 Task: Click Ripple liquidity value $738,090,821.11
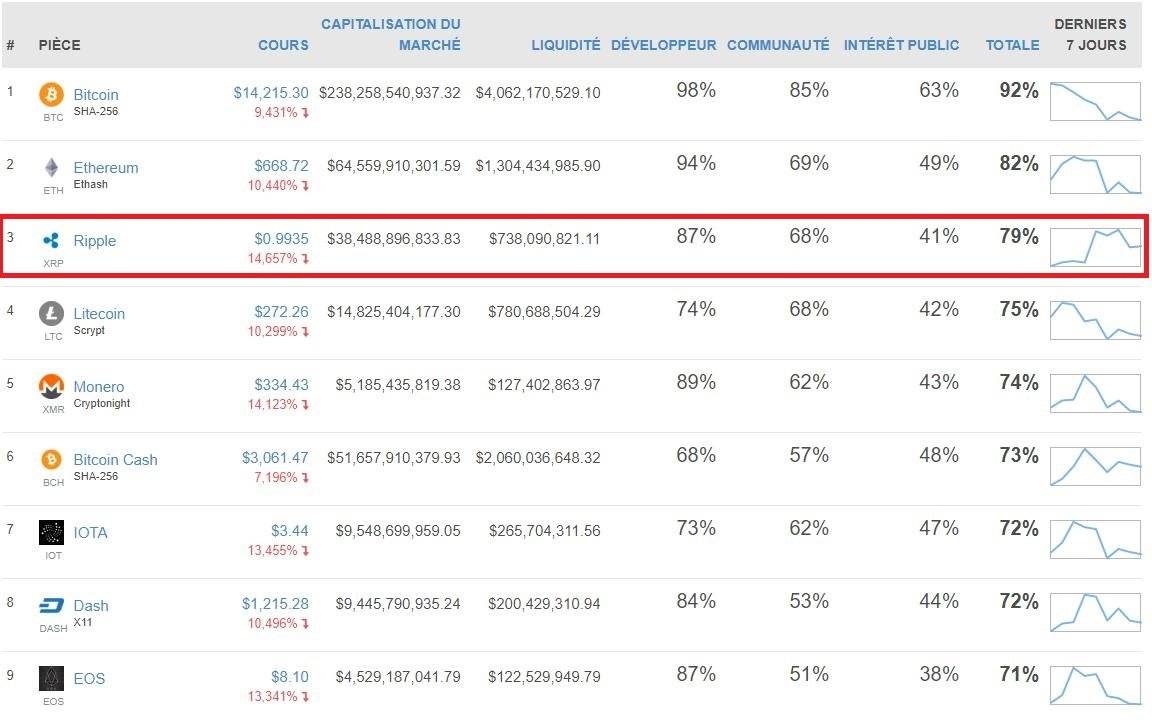click(x=544, y=239)
